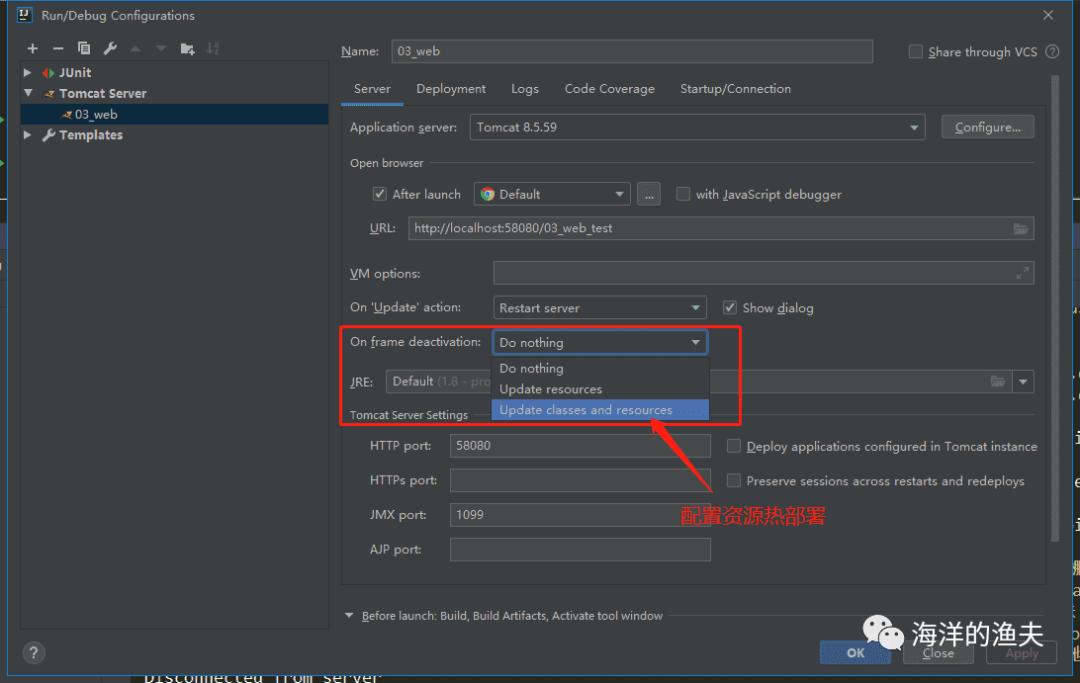This screenshot has width=1080, height=683.
Task: Collapse the Before launch section
Action: (x=349, y=616)
